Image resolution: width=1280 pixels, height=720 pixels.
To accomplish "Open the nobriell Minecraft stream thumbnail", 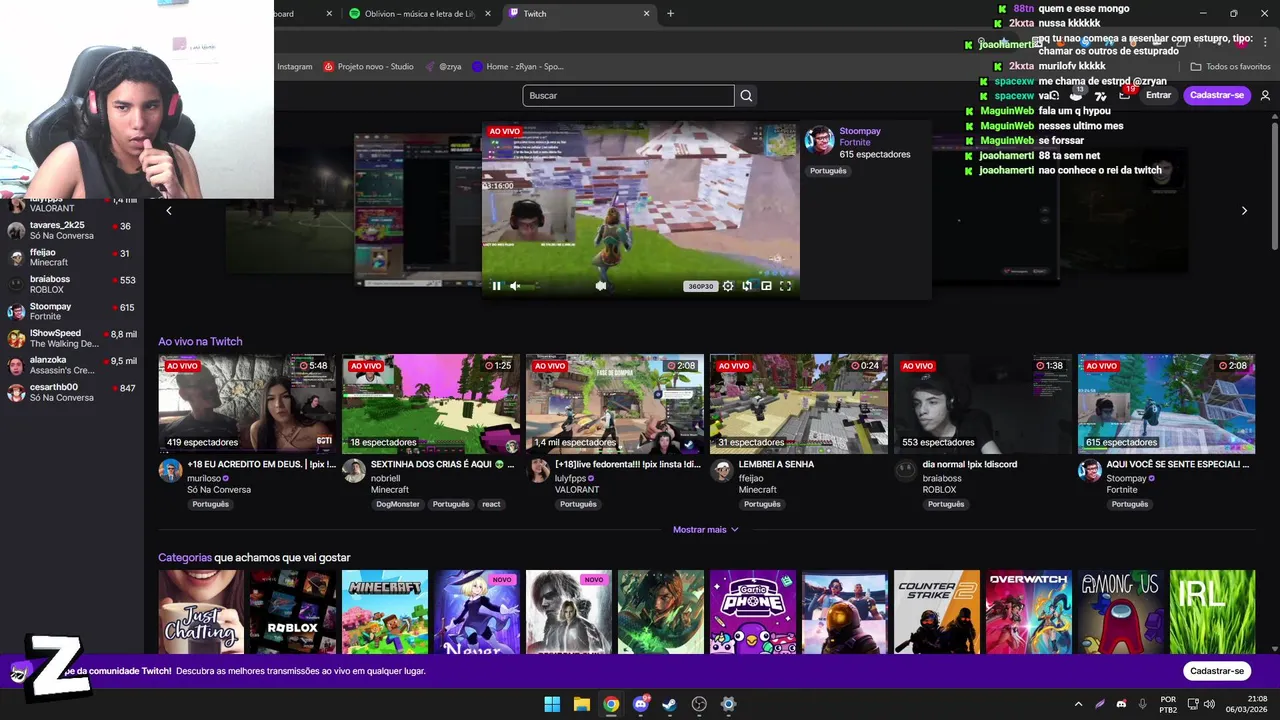I will point(431,404).
